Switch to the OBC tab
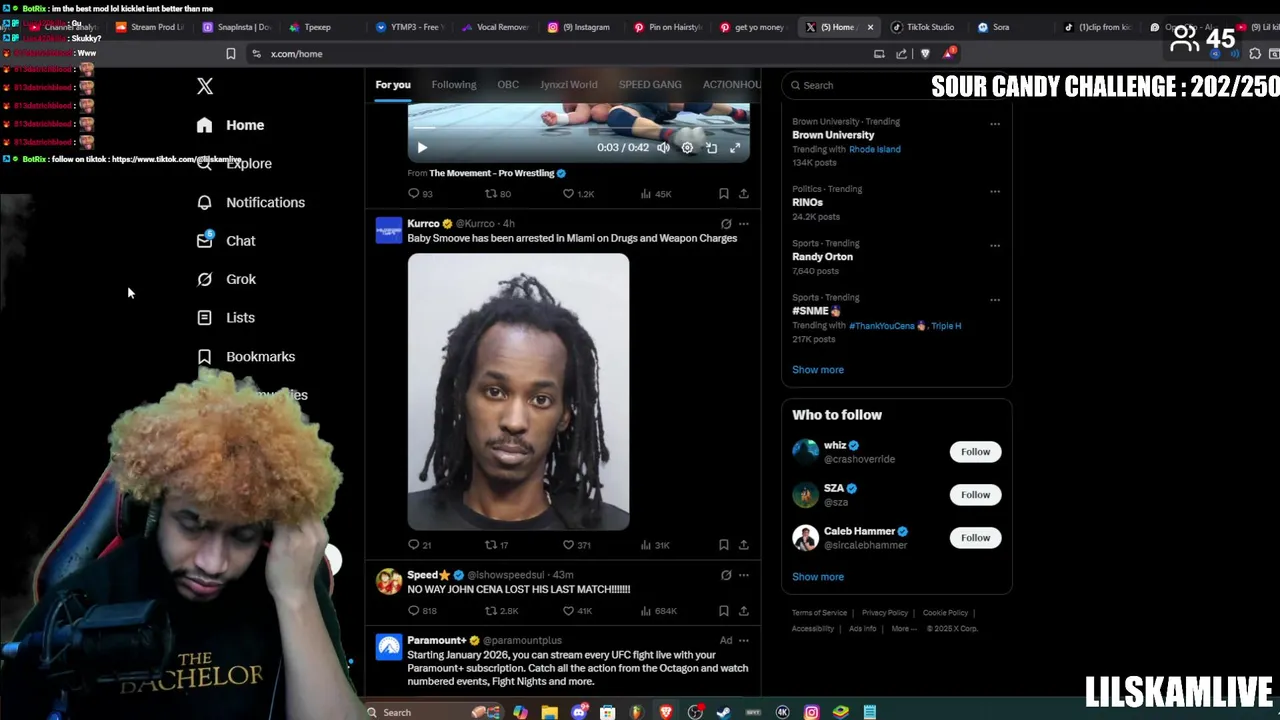 click(x=508, y=85)
